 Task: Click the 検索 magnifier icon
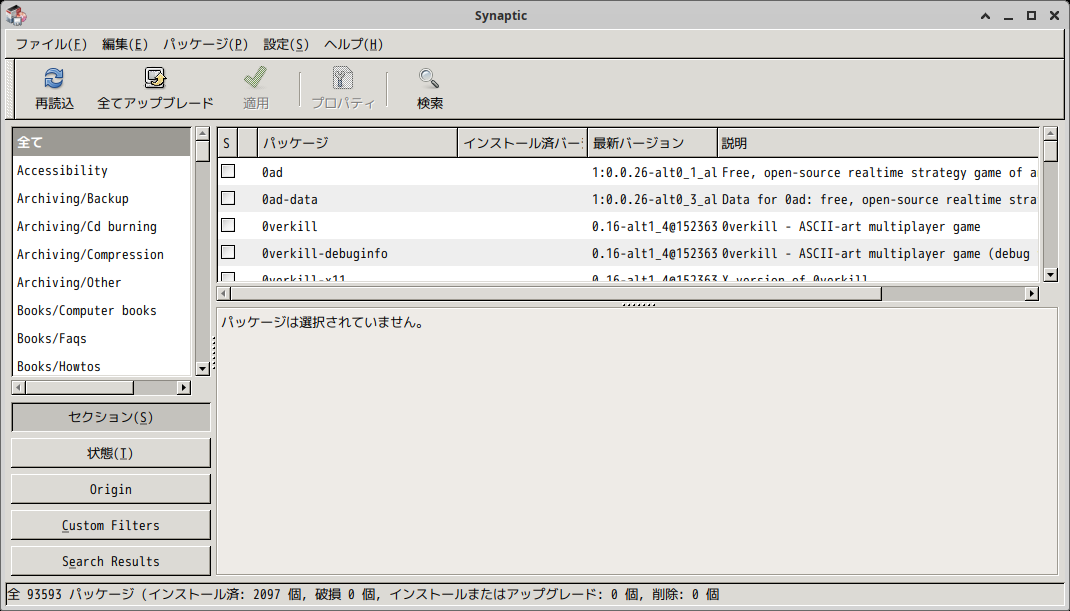click(x=429, y=79)
